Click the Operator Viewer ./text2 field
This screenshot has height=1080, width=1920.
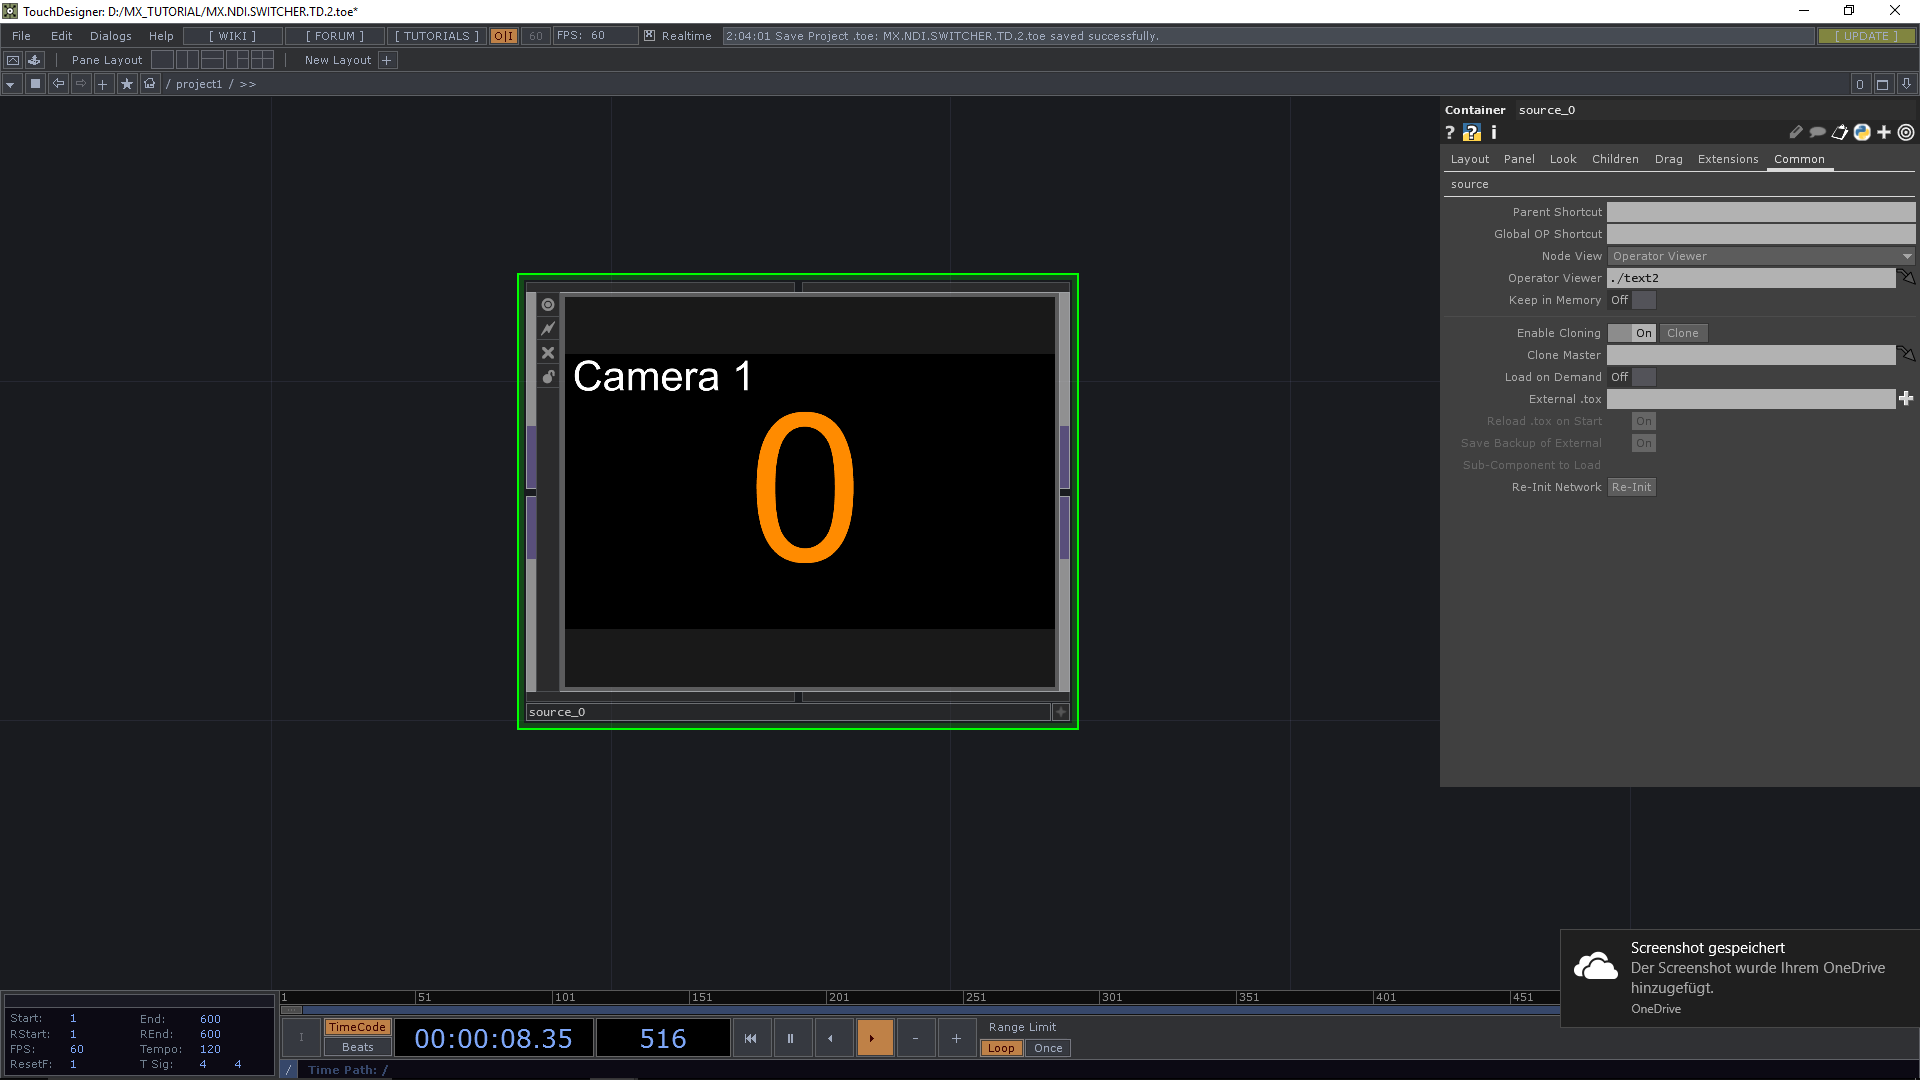1751,278
